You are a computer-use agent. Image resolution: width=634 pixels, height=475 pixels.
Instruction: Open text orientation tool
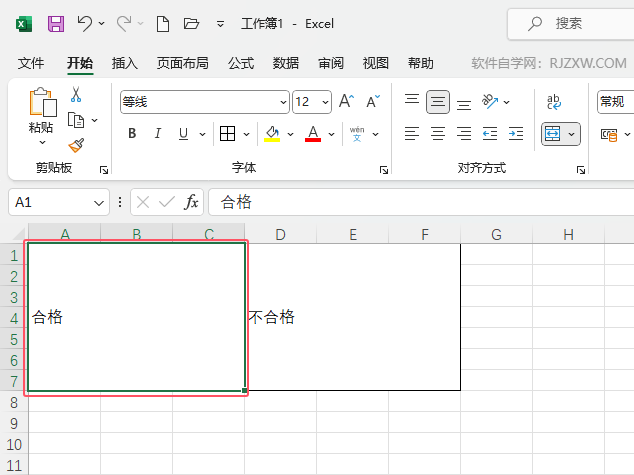pyautogui.click(x=490, y=101)
